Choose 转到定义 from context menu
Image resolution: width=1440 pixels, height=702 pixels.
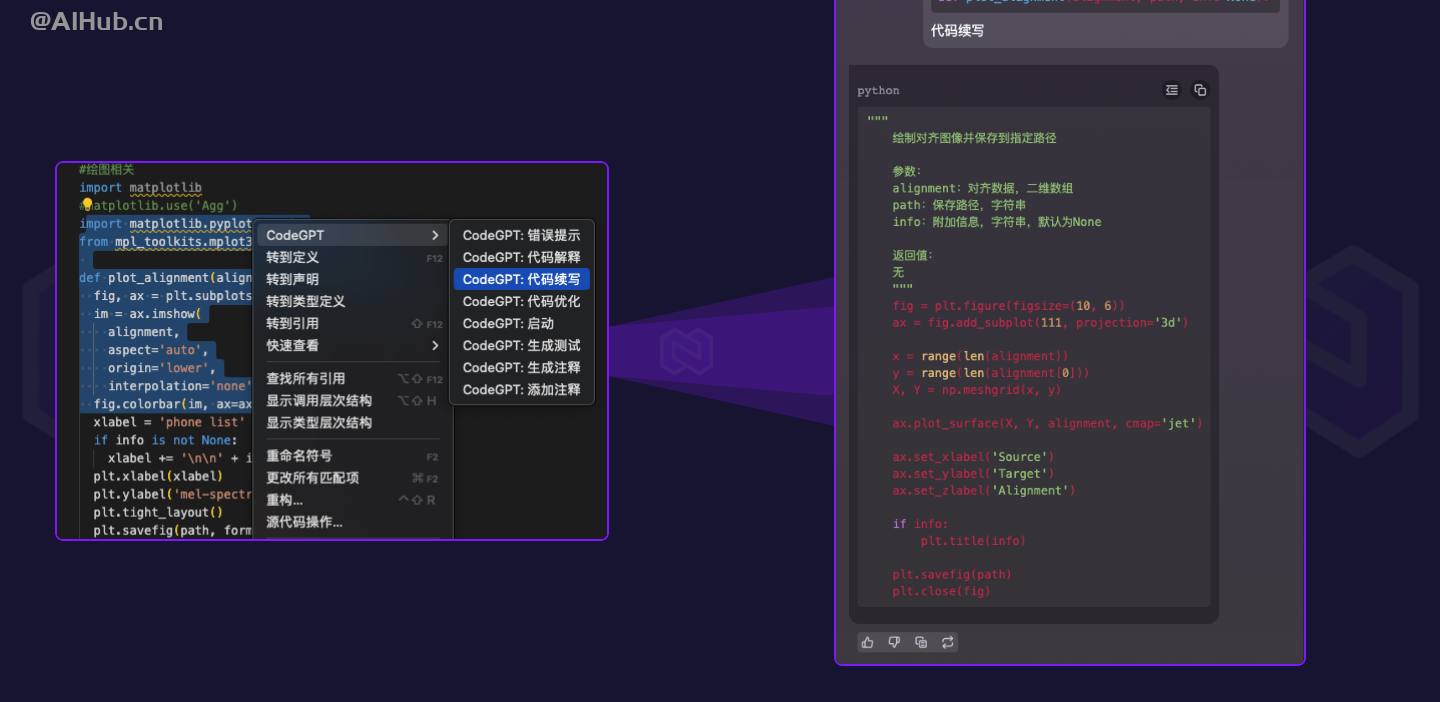click(x=352, y=257)
